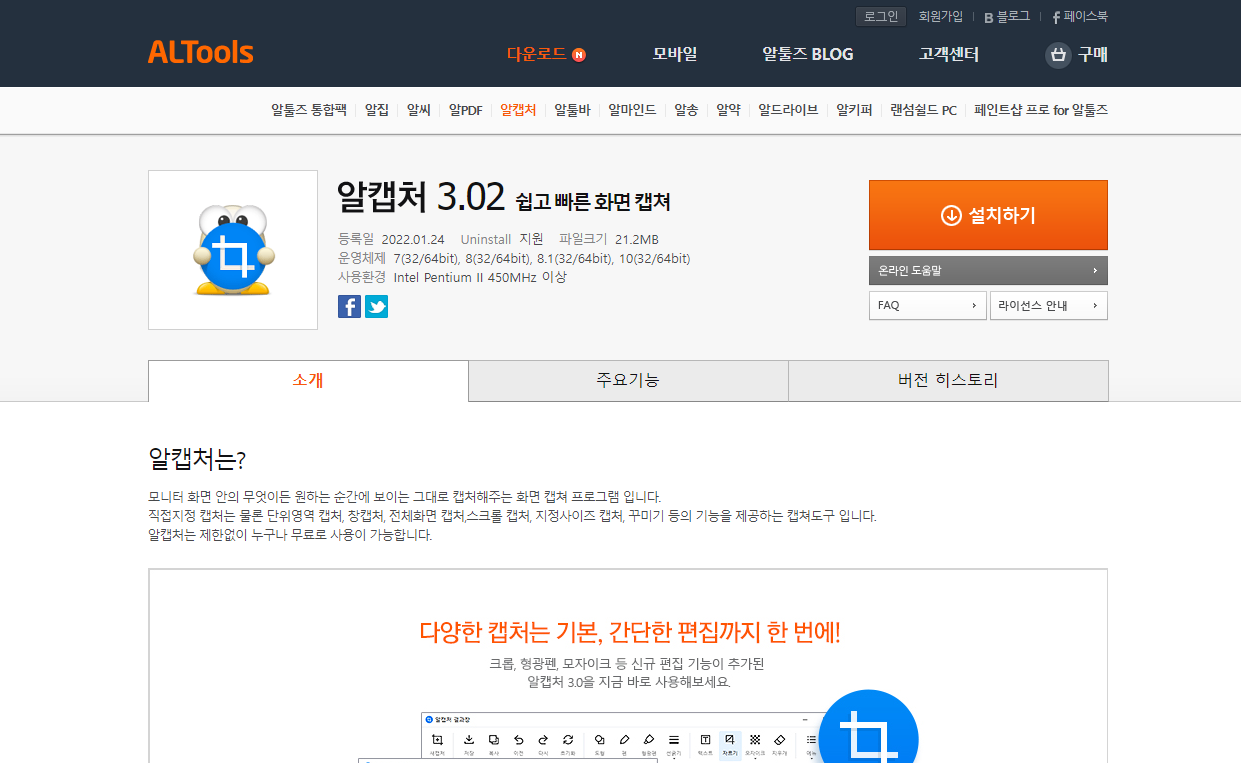The height and width of the screenshot is (763, 1241).
Task: Open the FAQ button
Action: click(x=928, y=305)
